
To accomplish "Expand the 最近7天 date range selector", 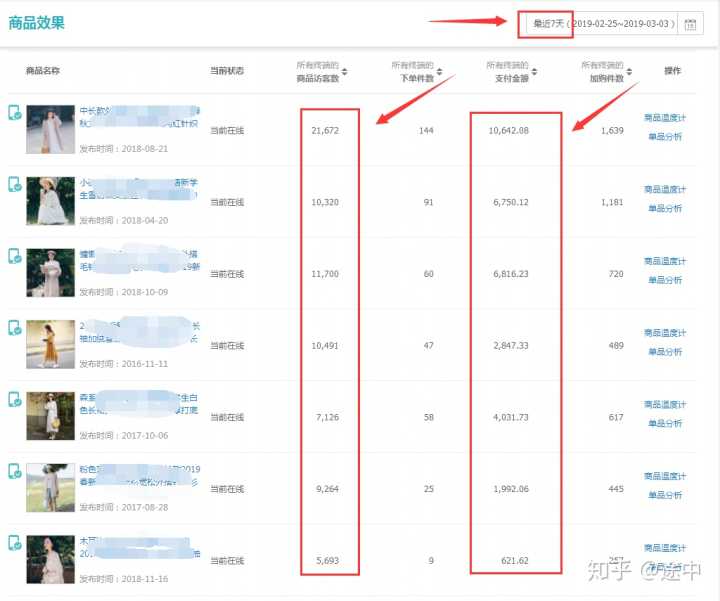I will click(x=603, y=24).
